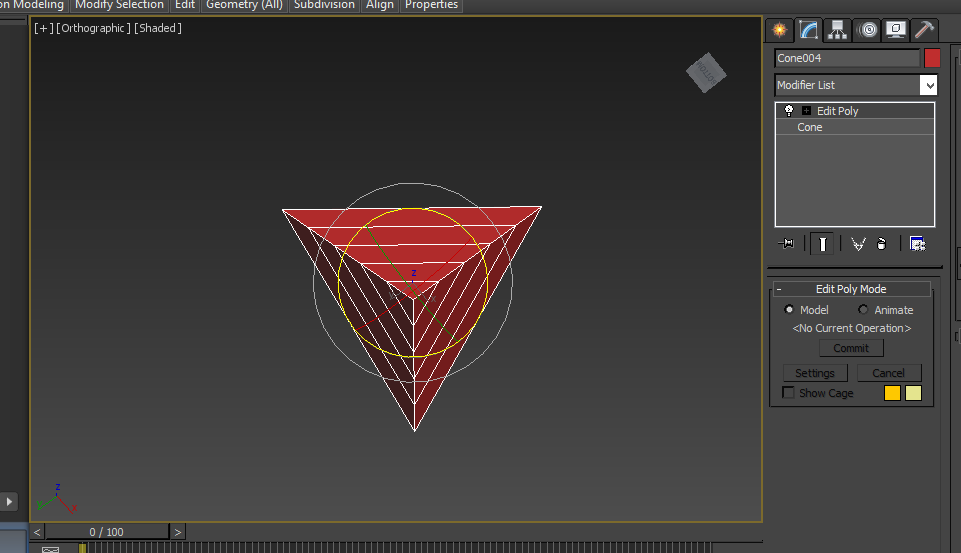The image size is (961, 553).
Task: Step back with the time slider's left arrow
Action: click(x=37, y=532)
